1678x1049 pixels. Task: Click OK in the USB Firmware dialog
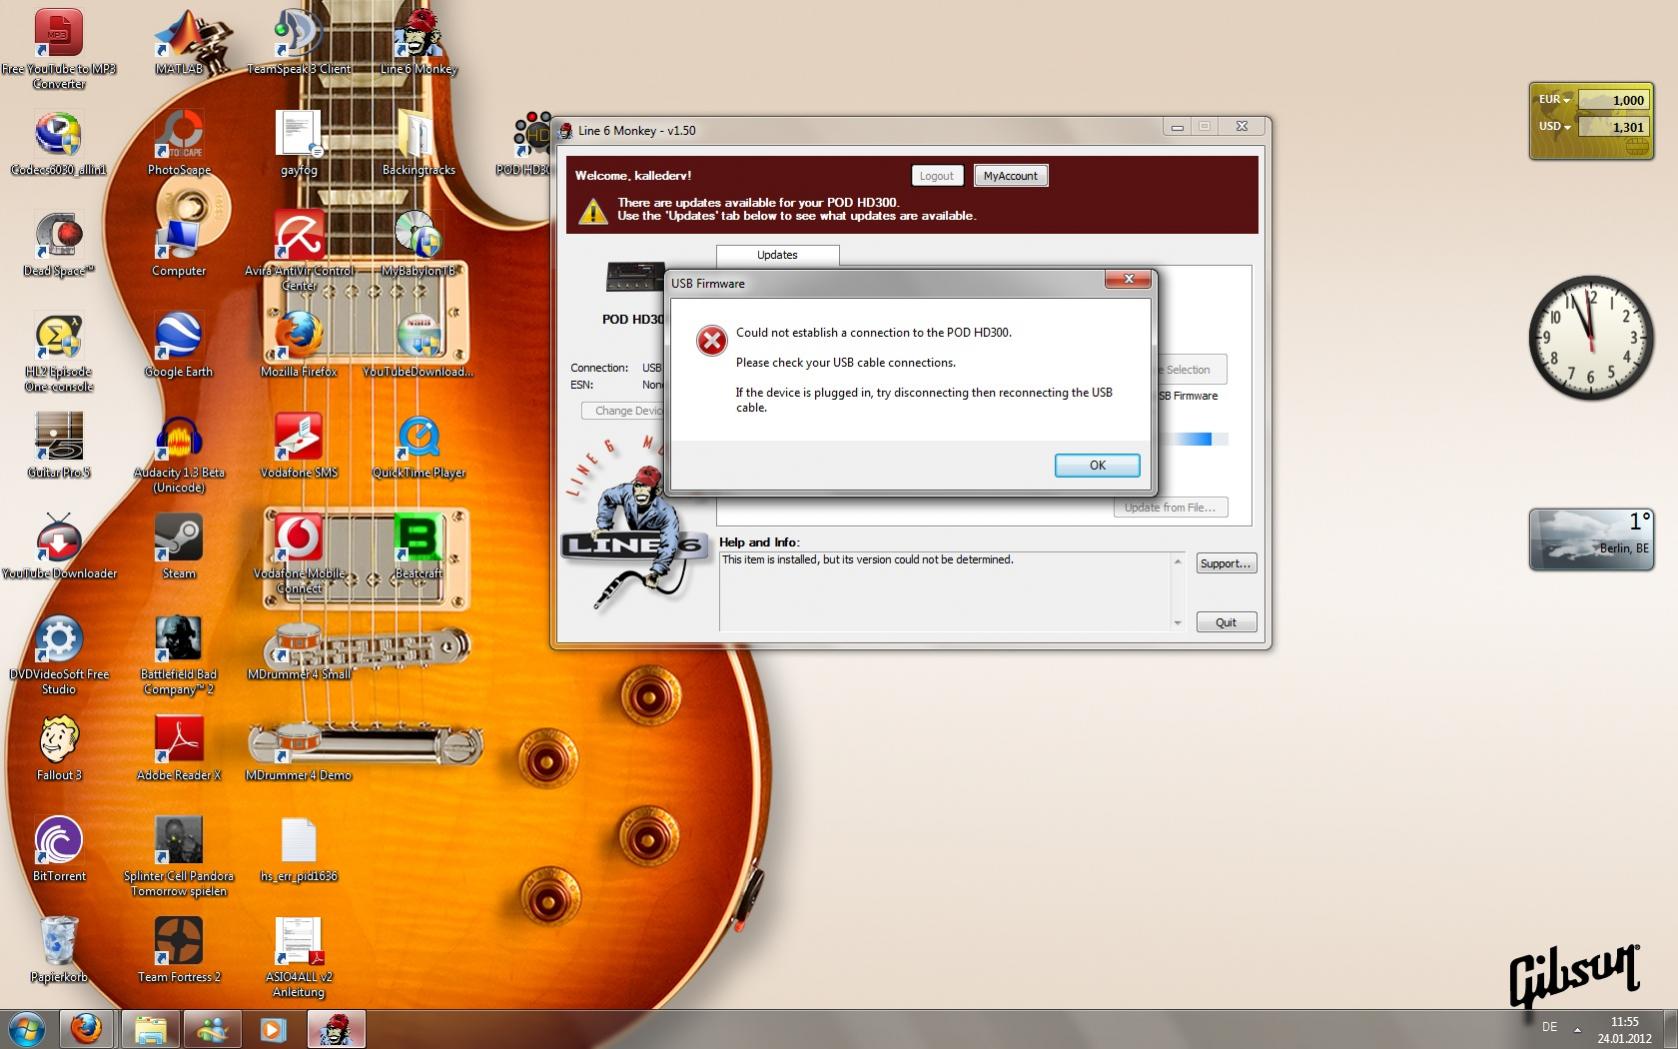pos(1097,465)
